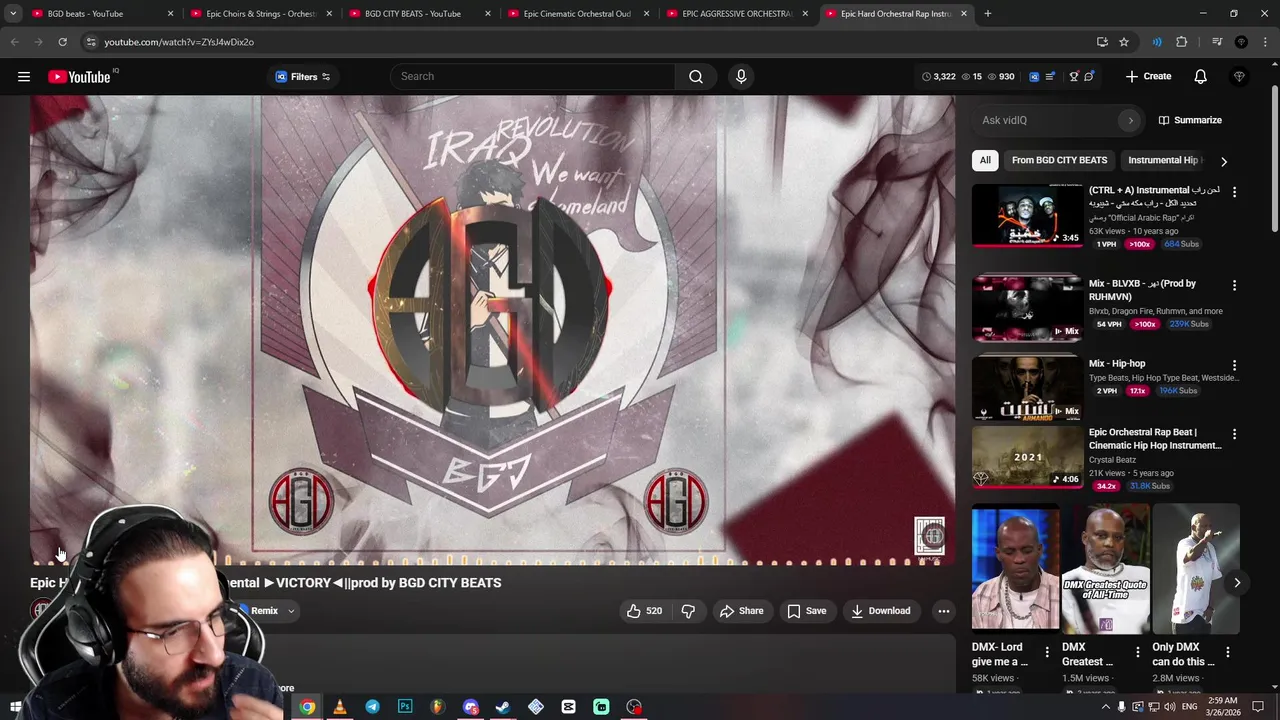Viewport: 1280px width, 720px height.
Task: Open the Mix - BLVXB thumbnail
Action: click(1027, 308)
